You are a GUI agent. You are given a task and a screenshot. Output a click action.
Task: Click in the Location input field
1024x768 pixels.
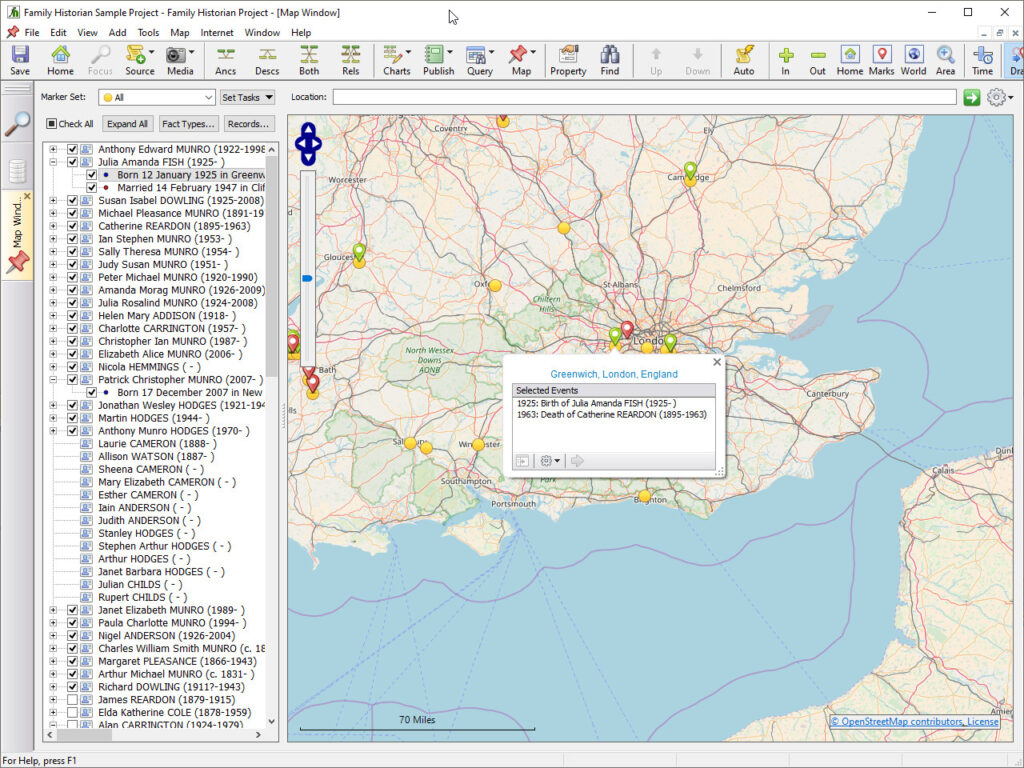(645, 97)
